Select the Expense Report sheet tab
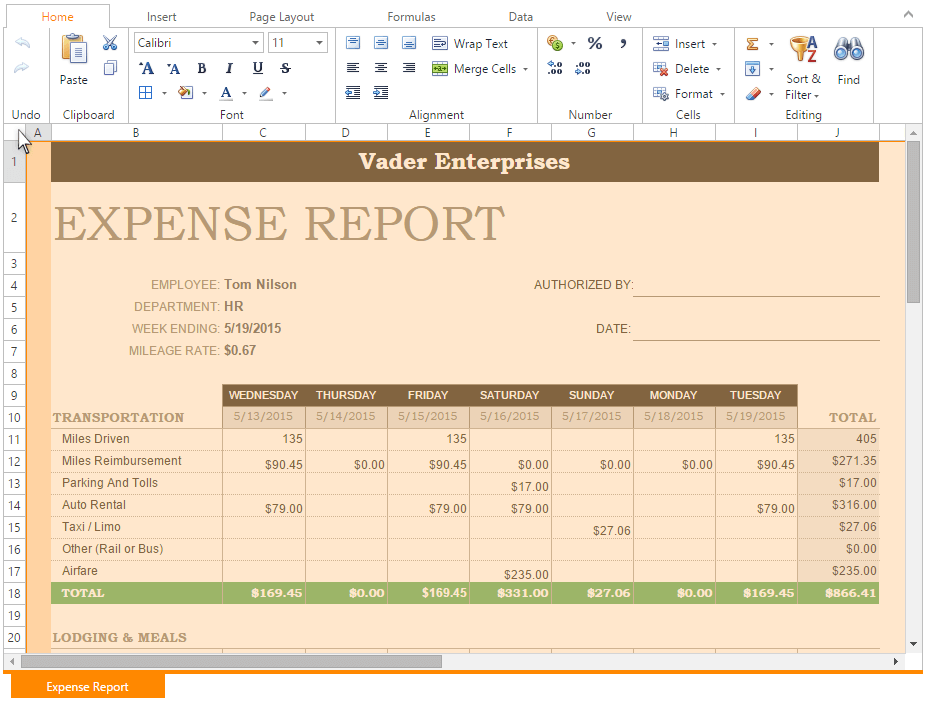The height and width of the screenshot is (701, 928). click(88, 687)
